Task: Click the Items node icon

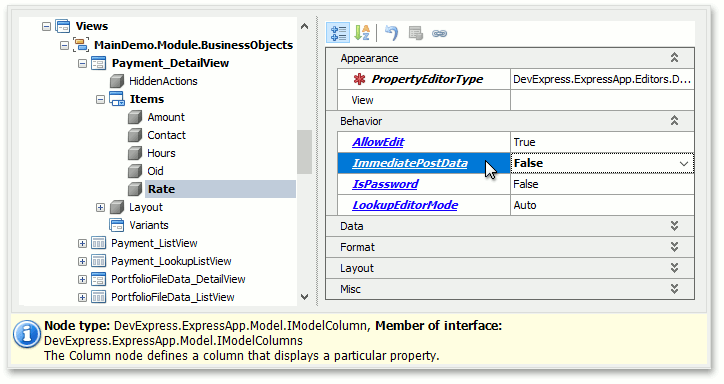Action: tap(117, 99)
